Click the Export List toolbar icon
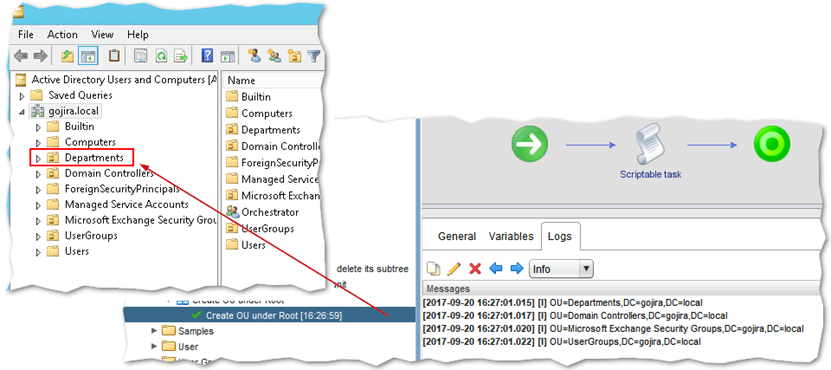Screen dimensions: 831x370 [x=182, y=55]
